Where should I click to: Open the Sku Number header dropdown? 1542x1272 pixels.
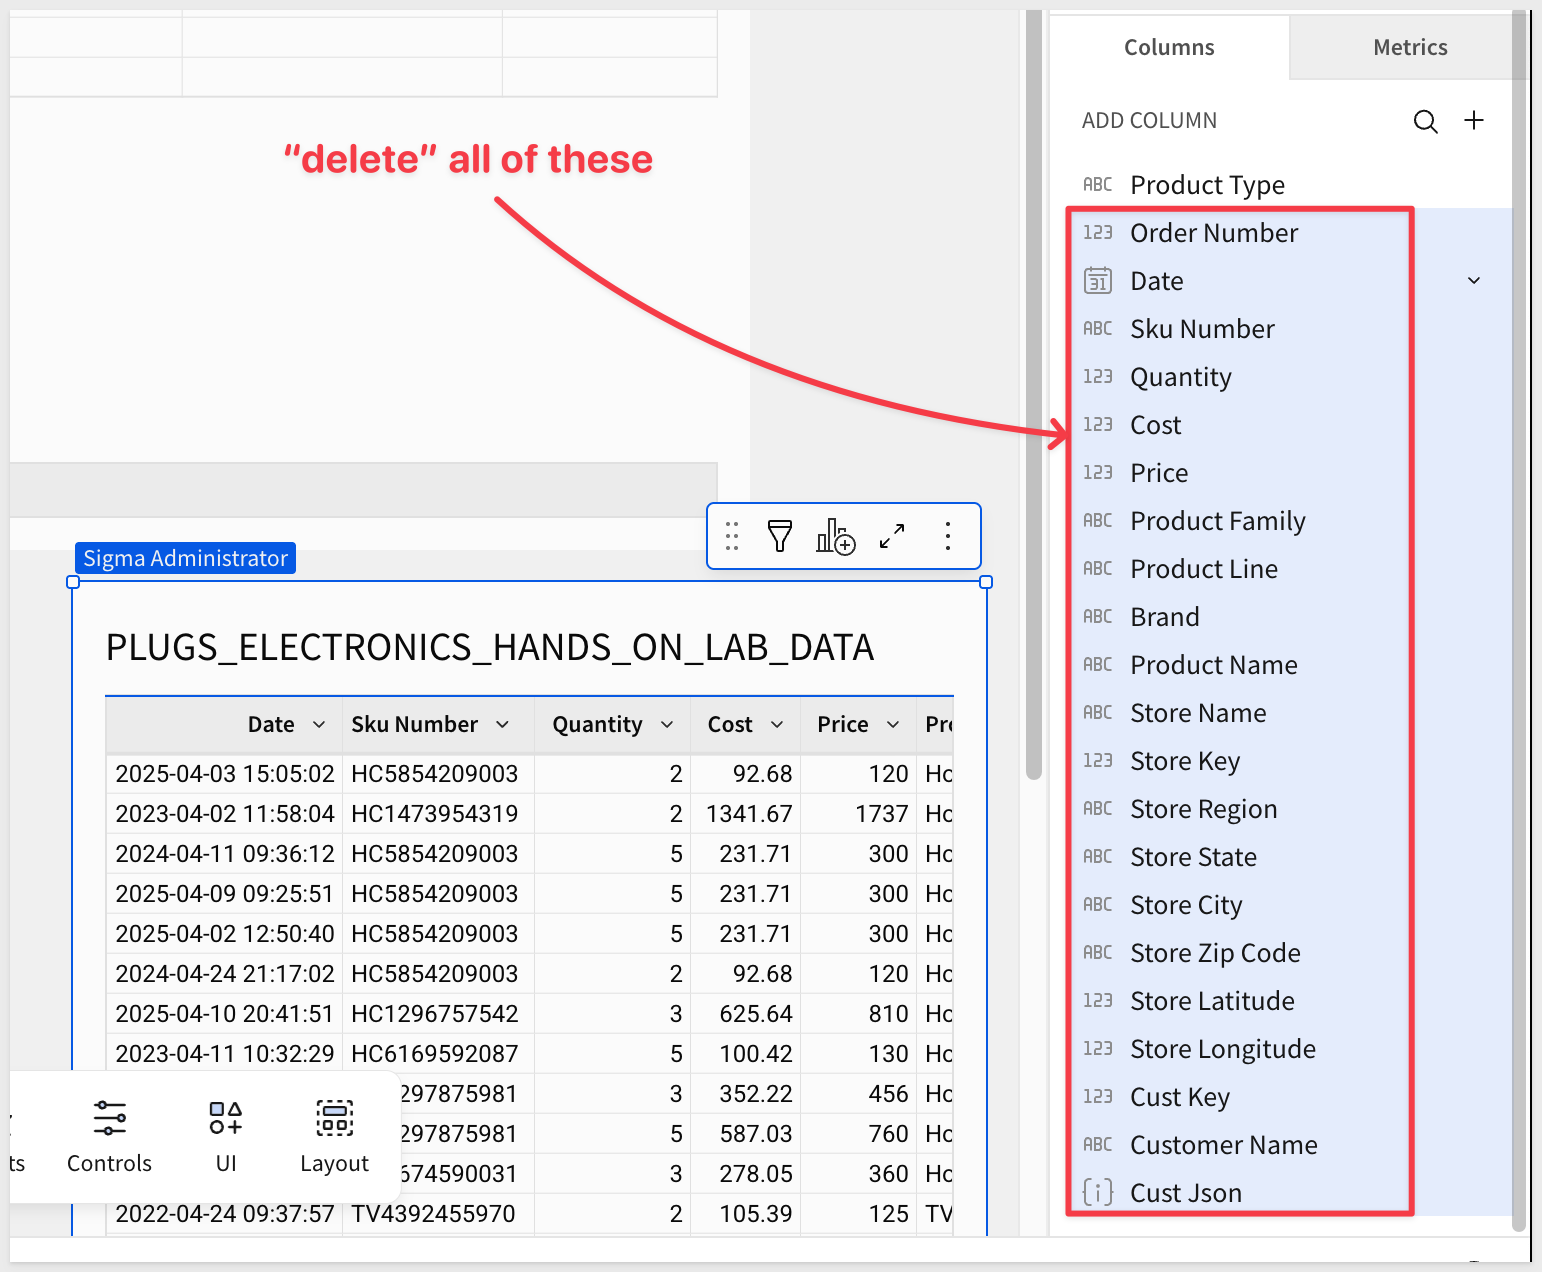click(502, 725)
